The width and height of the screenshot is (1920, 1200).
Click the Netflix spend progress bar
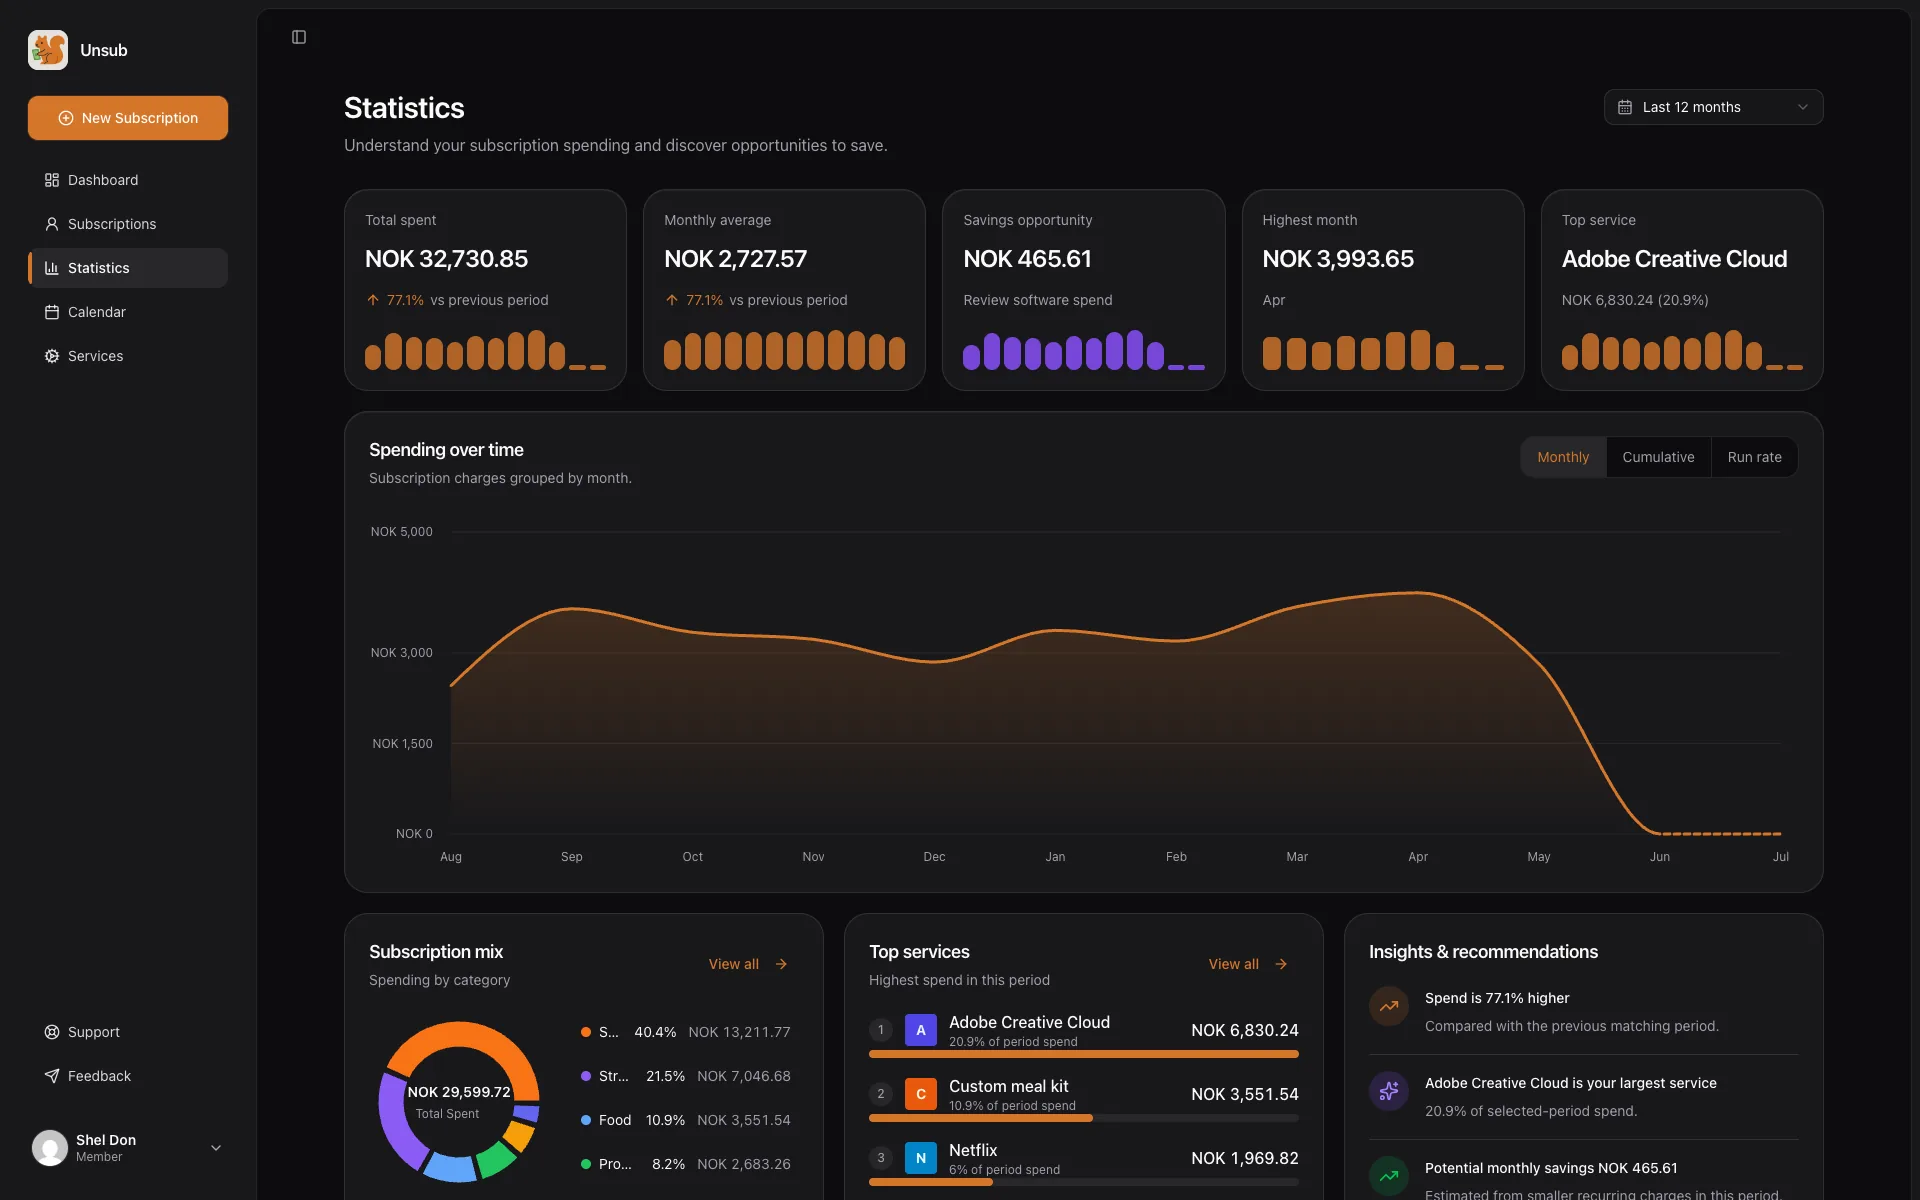click(1084, 1182)
